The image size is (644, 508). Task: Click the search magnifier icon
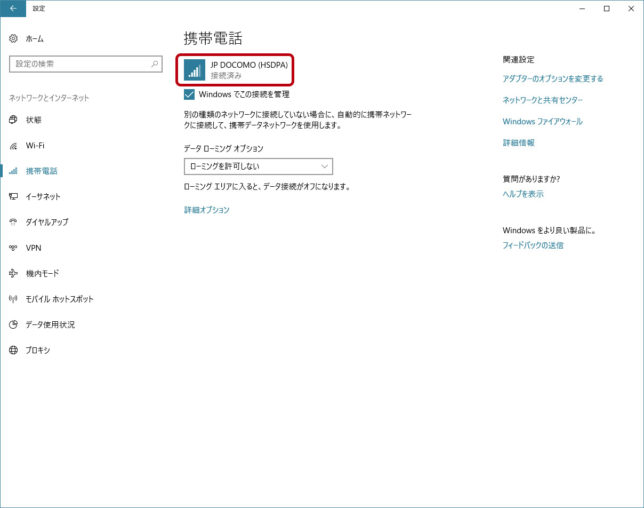tap(154, 64)
